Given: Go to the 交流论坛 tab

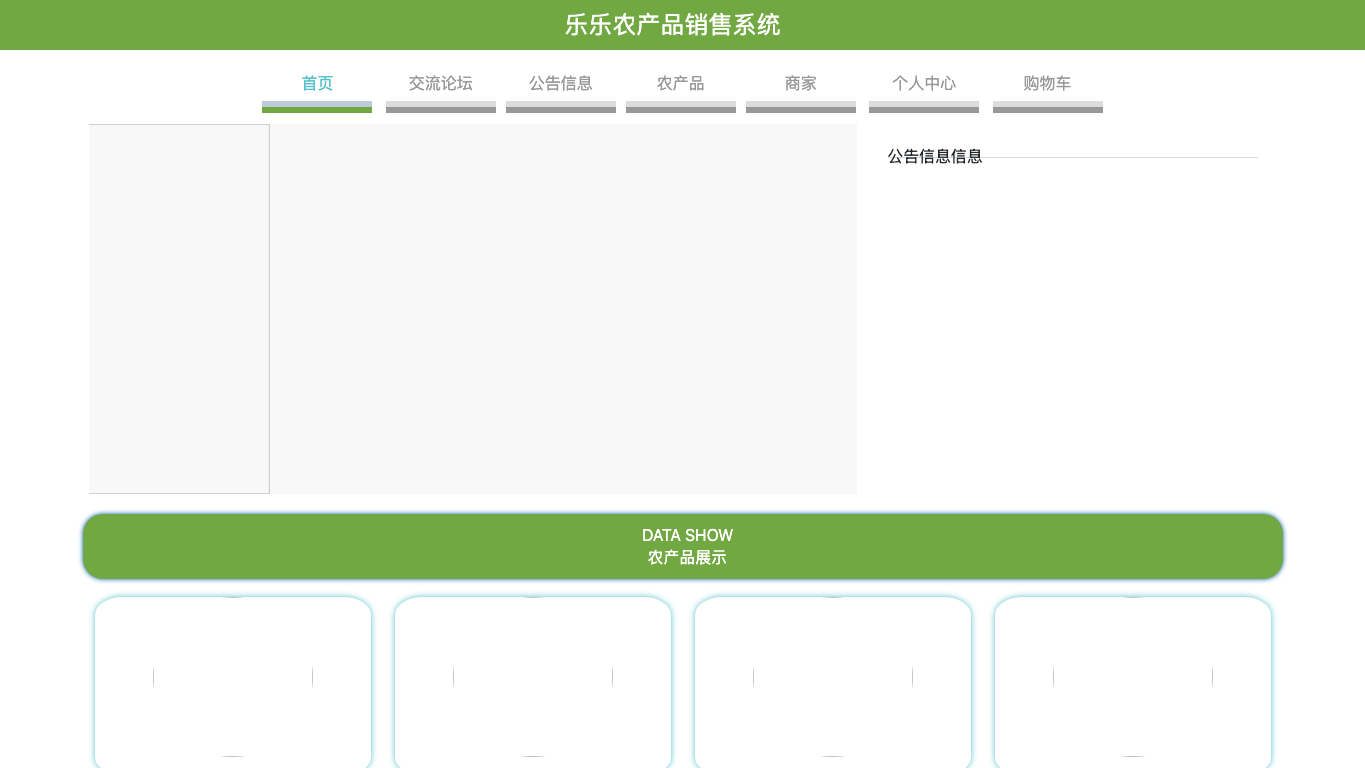Looking at the screenshot, I should click(441, 83).
